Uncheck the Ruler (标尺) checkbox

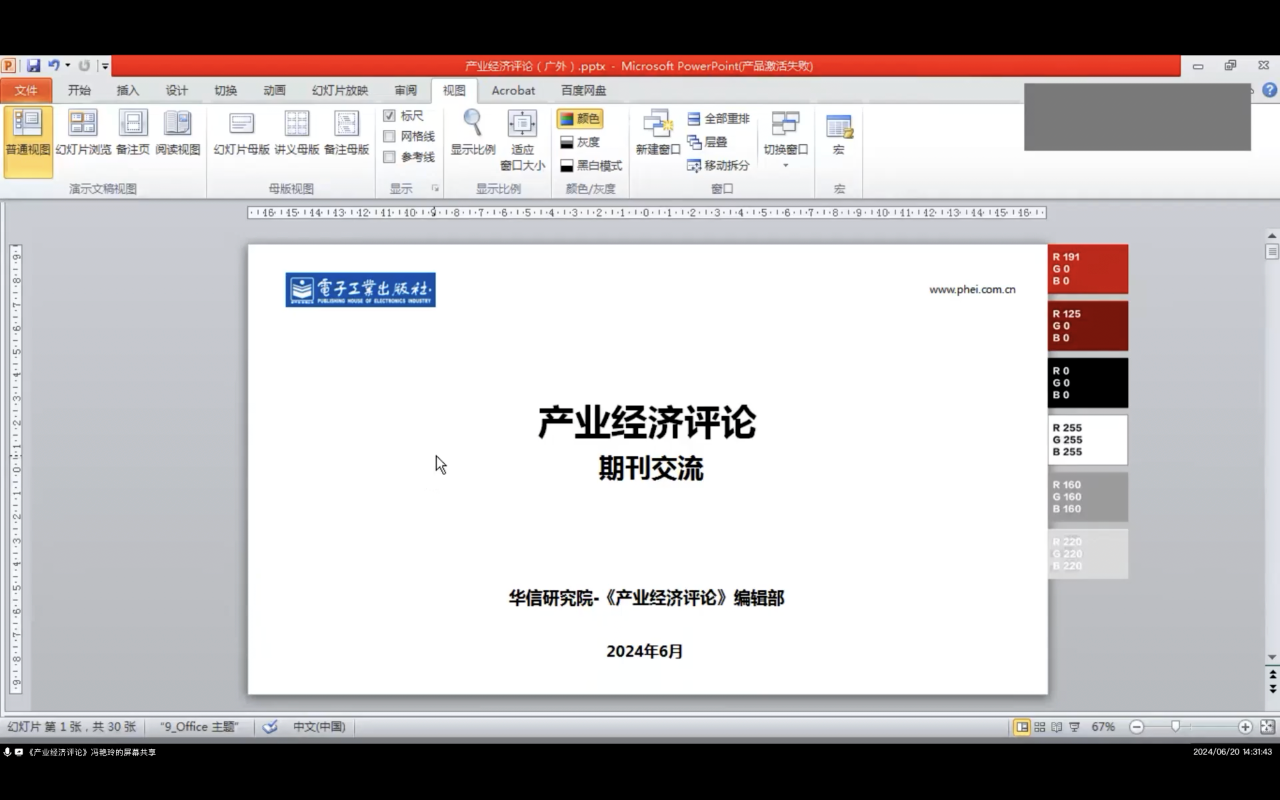[390, 116]
